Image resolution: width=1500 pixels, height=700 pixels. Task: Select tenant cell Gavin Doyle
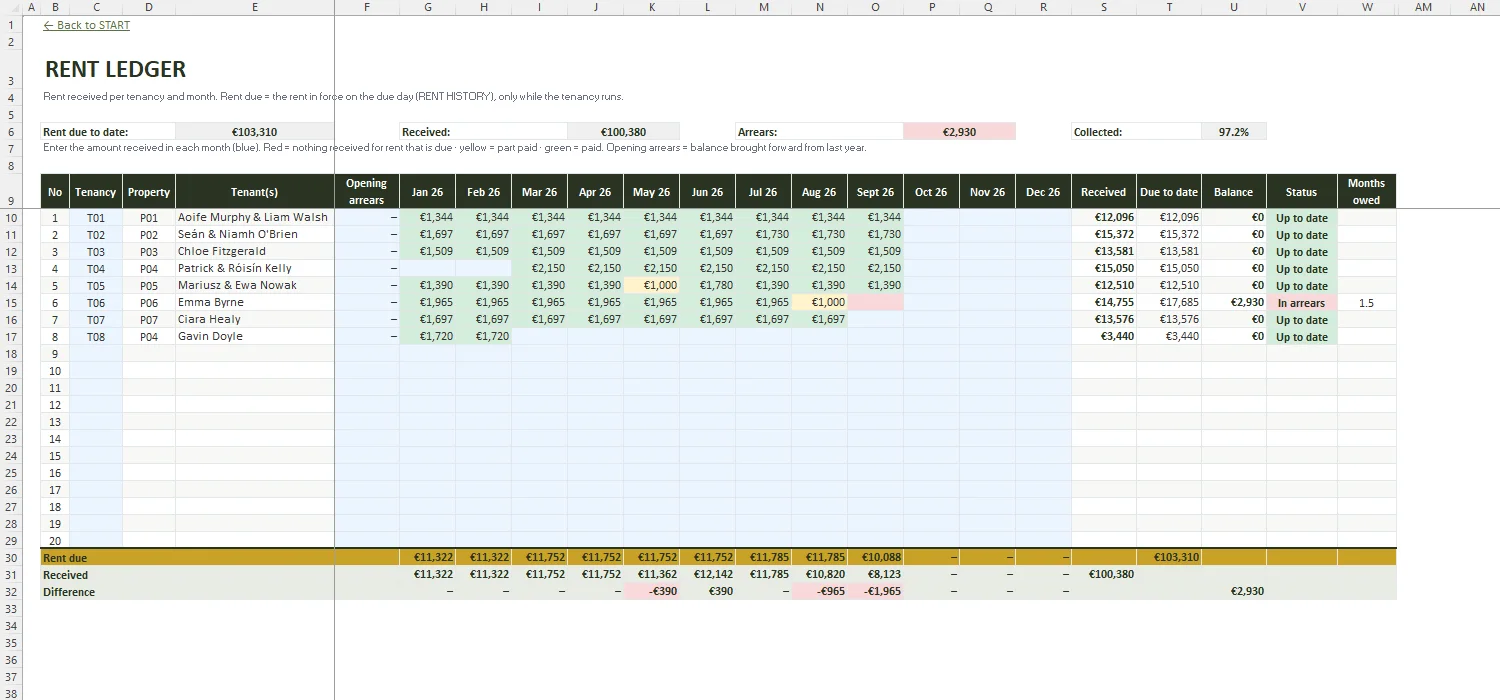(255, 336)
